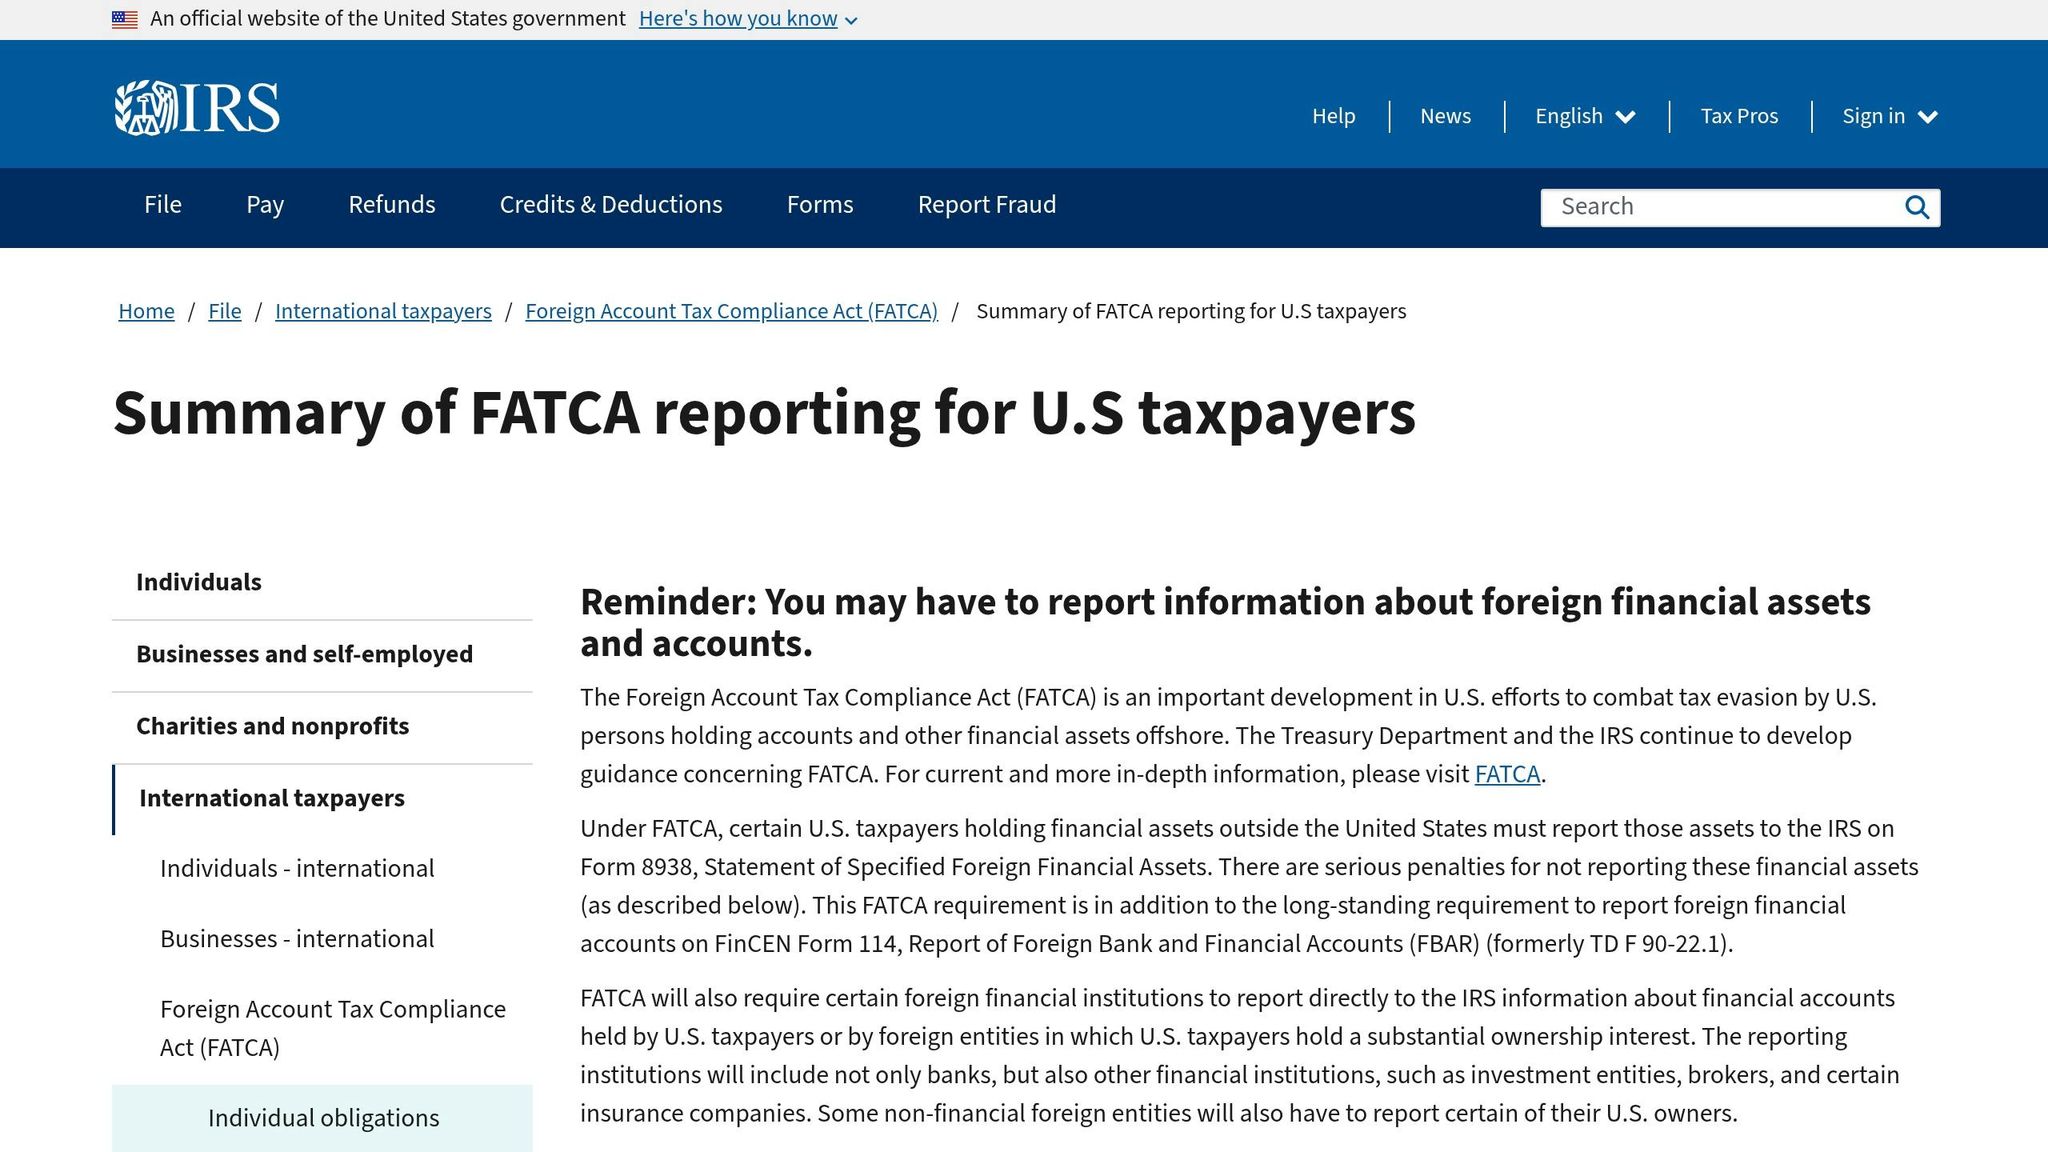Click the IRS logo
The width and height of the screenshot is (2048, 1152).
(197, 108)
